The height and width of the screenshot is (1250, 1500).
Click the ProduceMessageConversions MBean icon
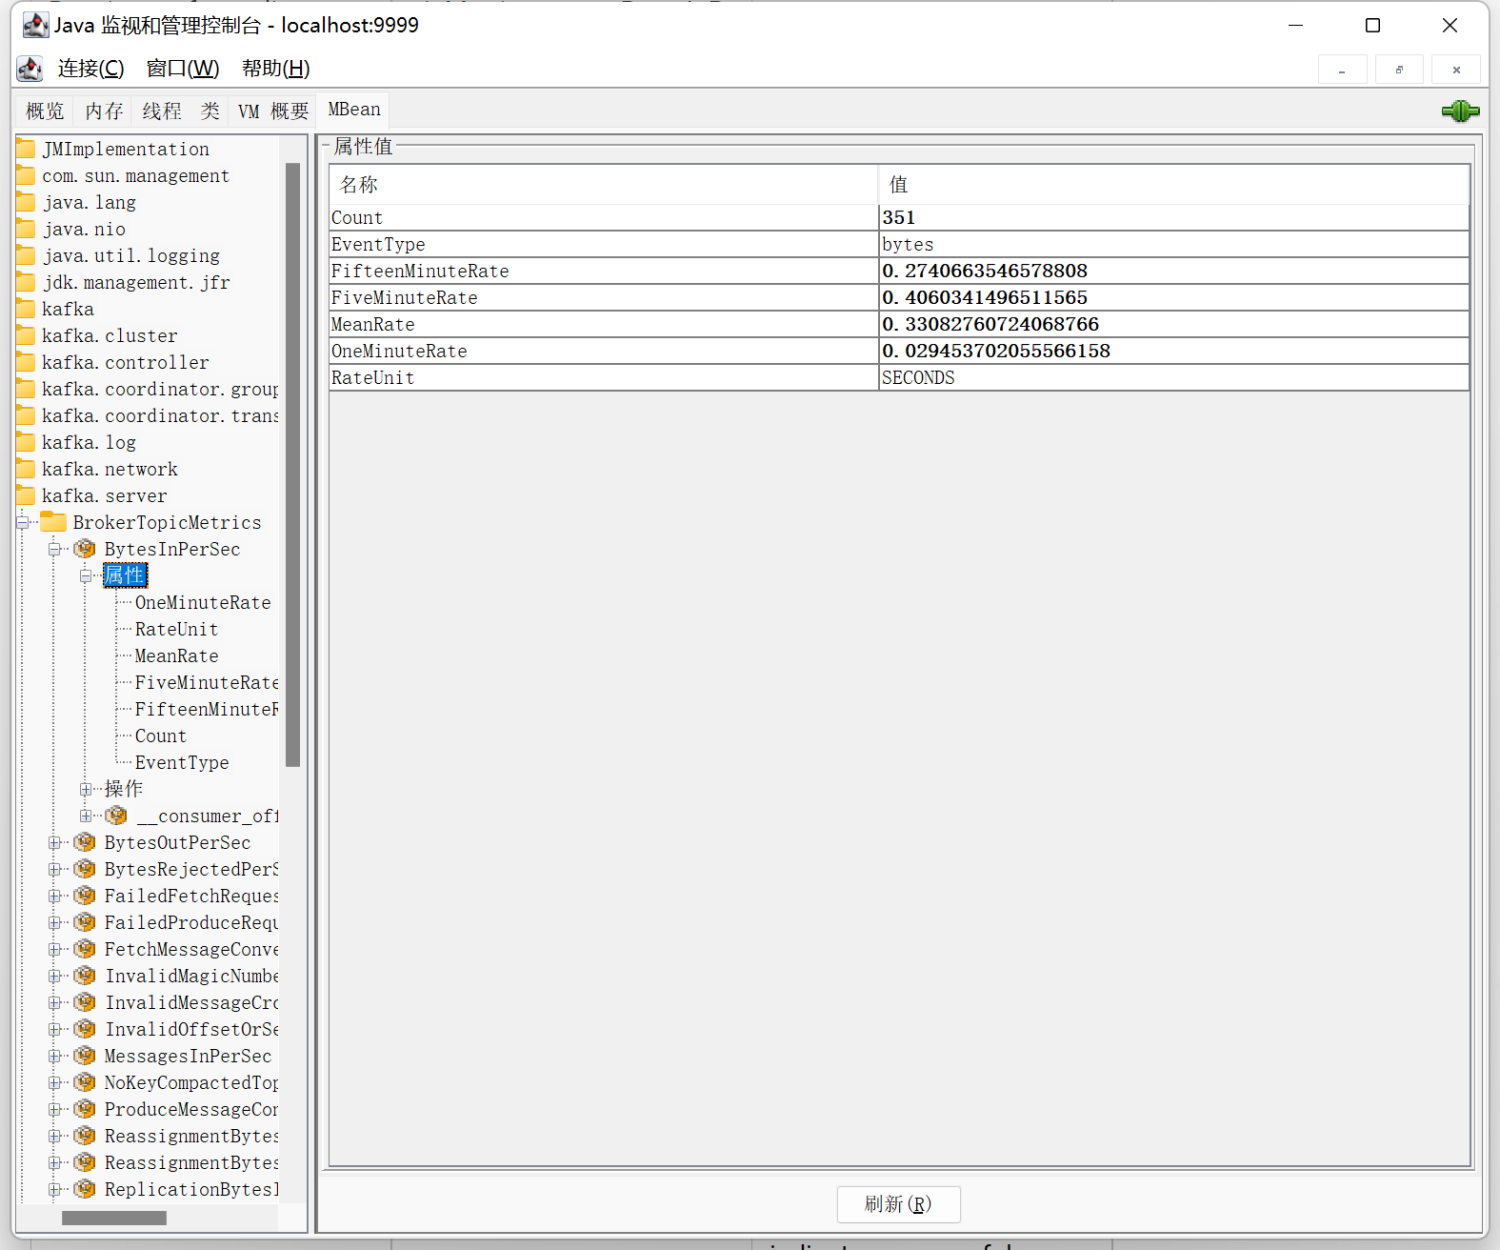pyautogui.click(x=85, y=1109)
